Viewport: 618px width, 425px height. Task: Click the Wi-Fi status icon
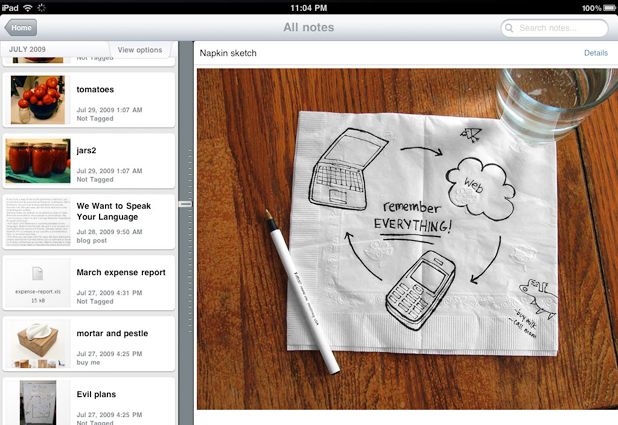[28, 7]
